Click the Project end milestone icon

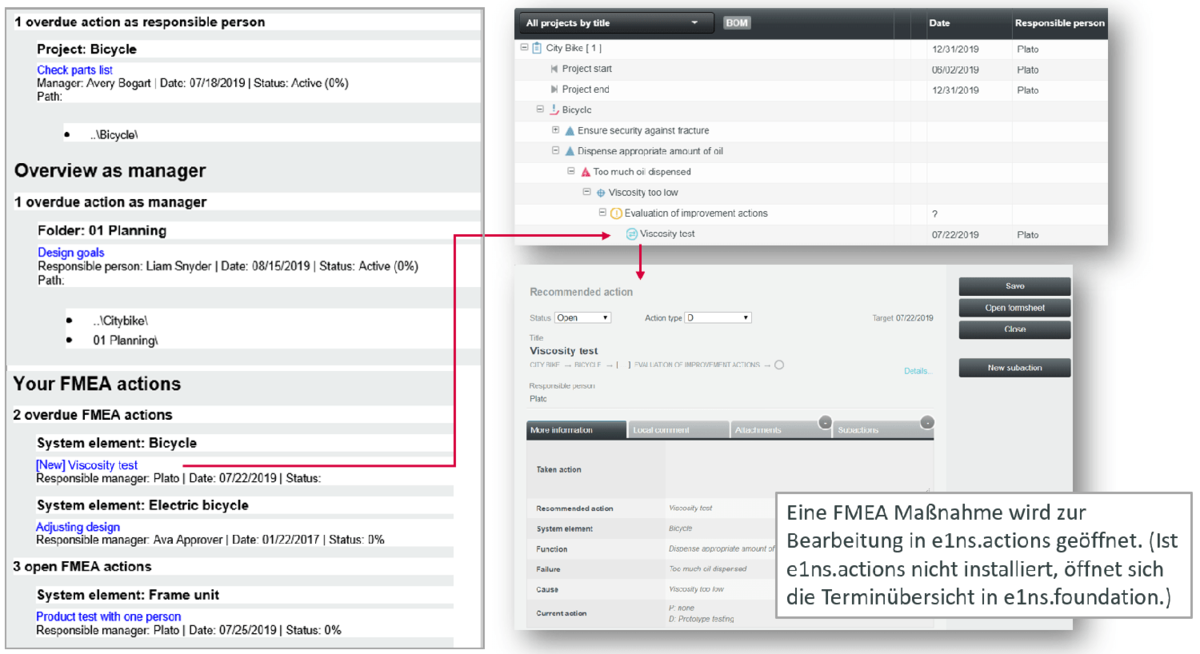tap(554, 90)
